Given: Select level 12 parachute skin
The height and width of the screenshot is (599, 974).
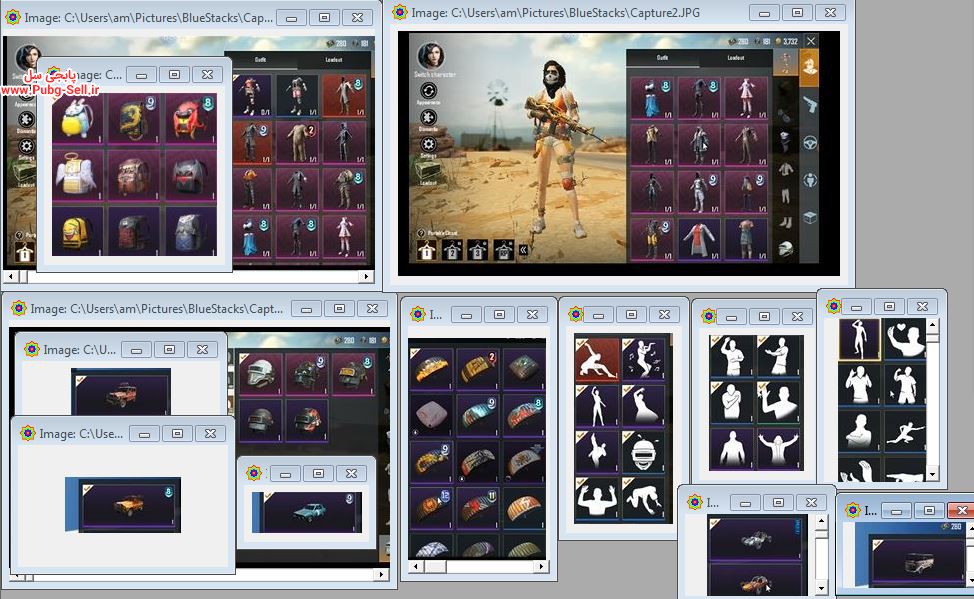Looking at the screenshot, I should click(430, 506).
